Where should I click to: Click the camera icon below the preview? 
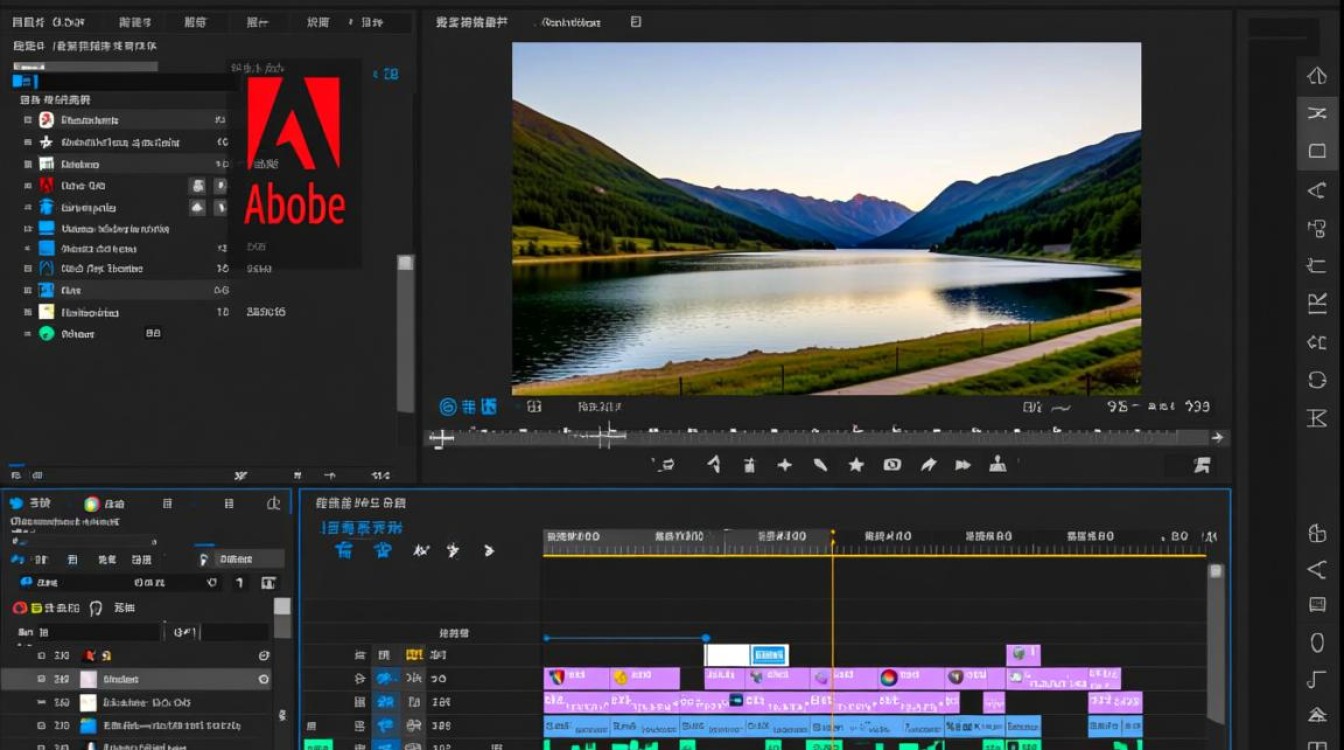pyautogui.click(x=892, y=465)
